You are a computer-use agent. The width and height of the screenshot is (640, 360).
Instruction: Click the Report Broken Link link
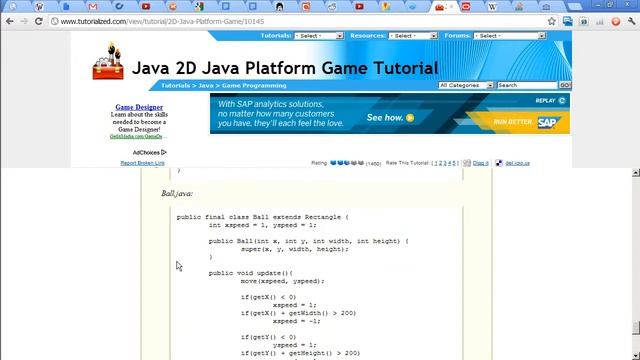[x=142, y=163]
